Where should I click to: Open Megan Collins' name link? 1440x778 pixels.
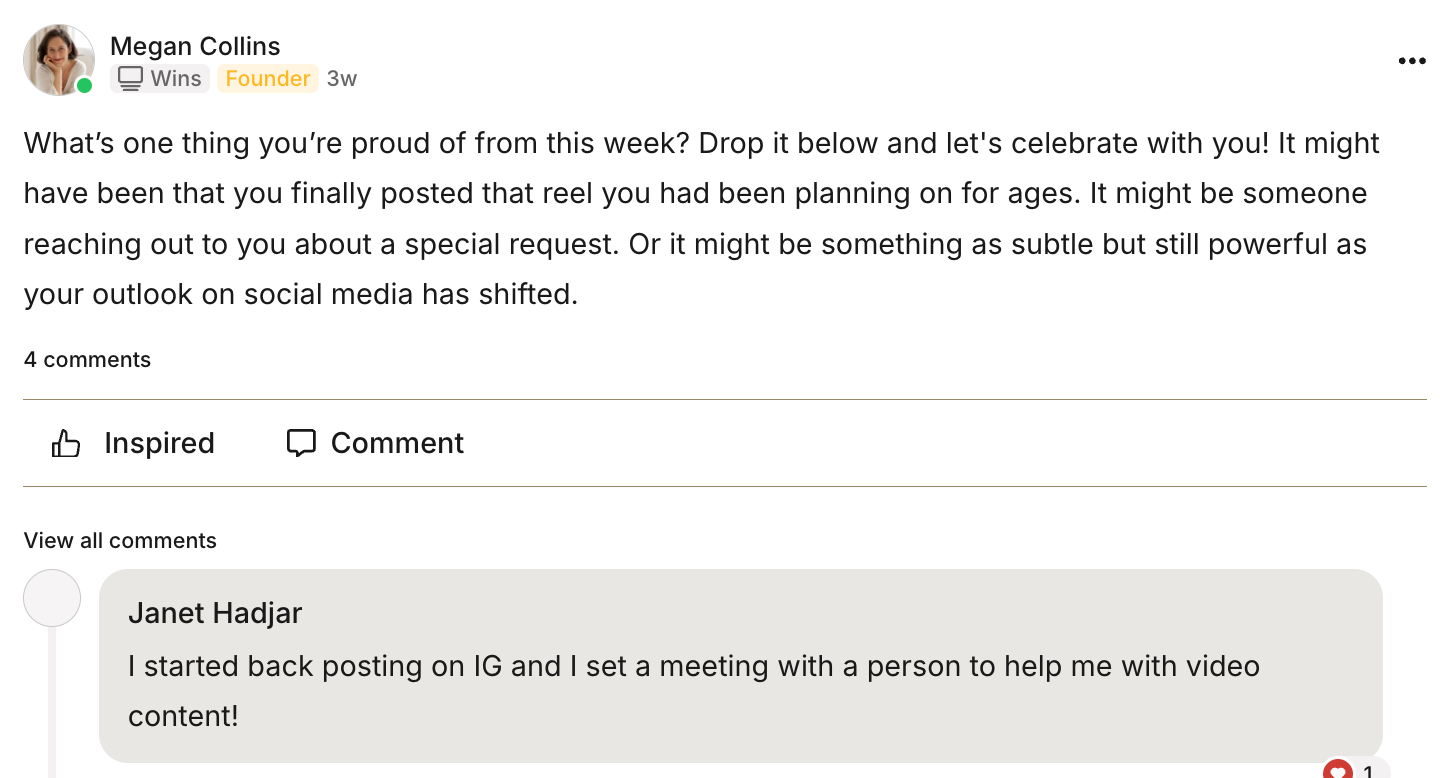(x=196, y=46)
